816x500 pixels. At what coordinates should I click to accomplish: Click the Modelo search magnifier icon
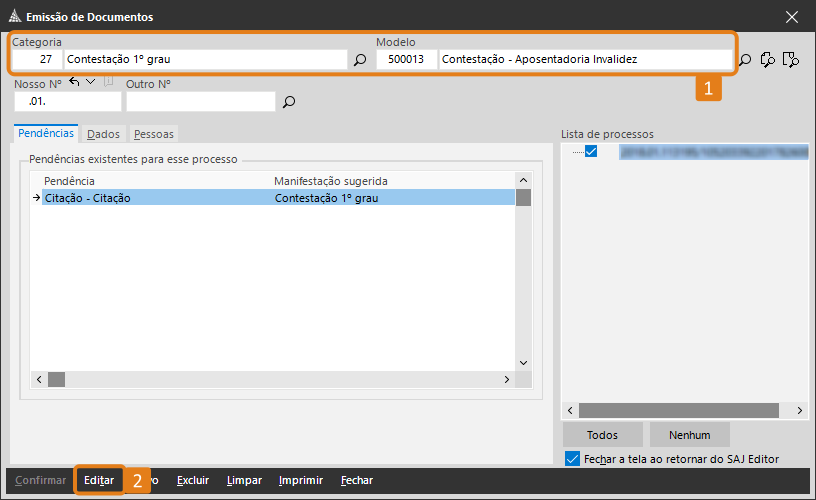coord(745,60)
